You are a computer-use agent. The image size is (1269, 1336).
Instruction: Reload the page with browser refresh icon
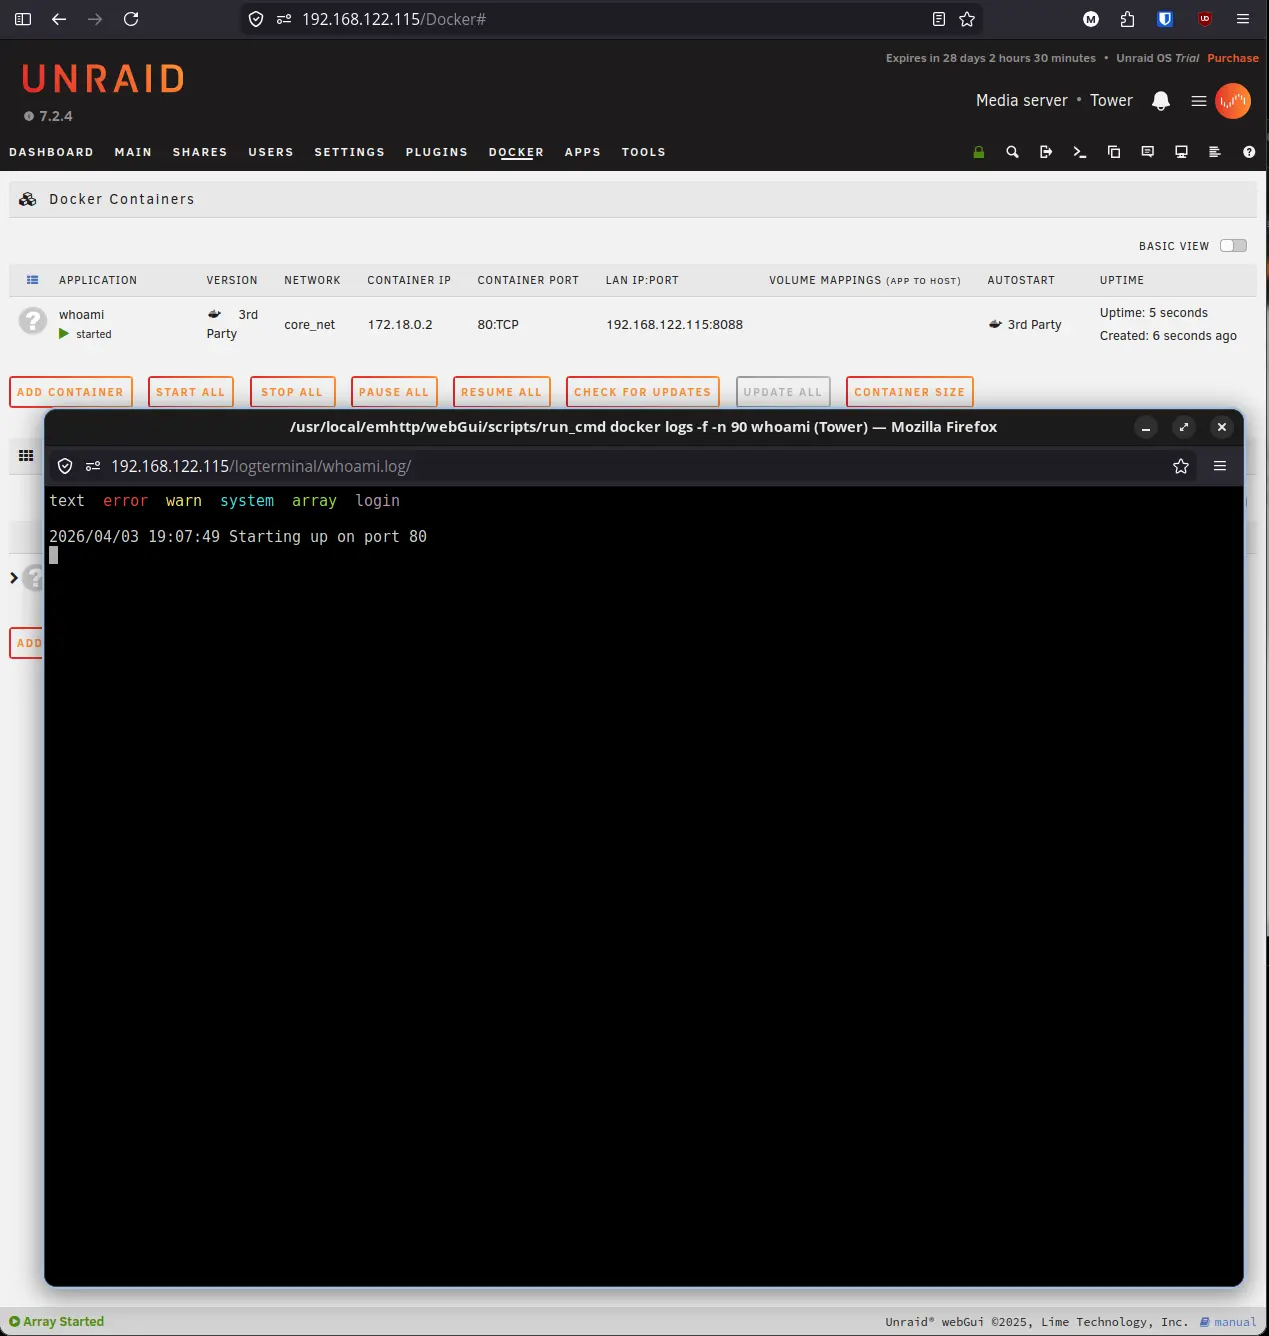tap(131, 19)
